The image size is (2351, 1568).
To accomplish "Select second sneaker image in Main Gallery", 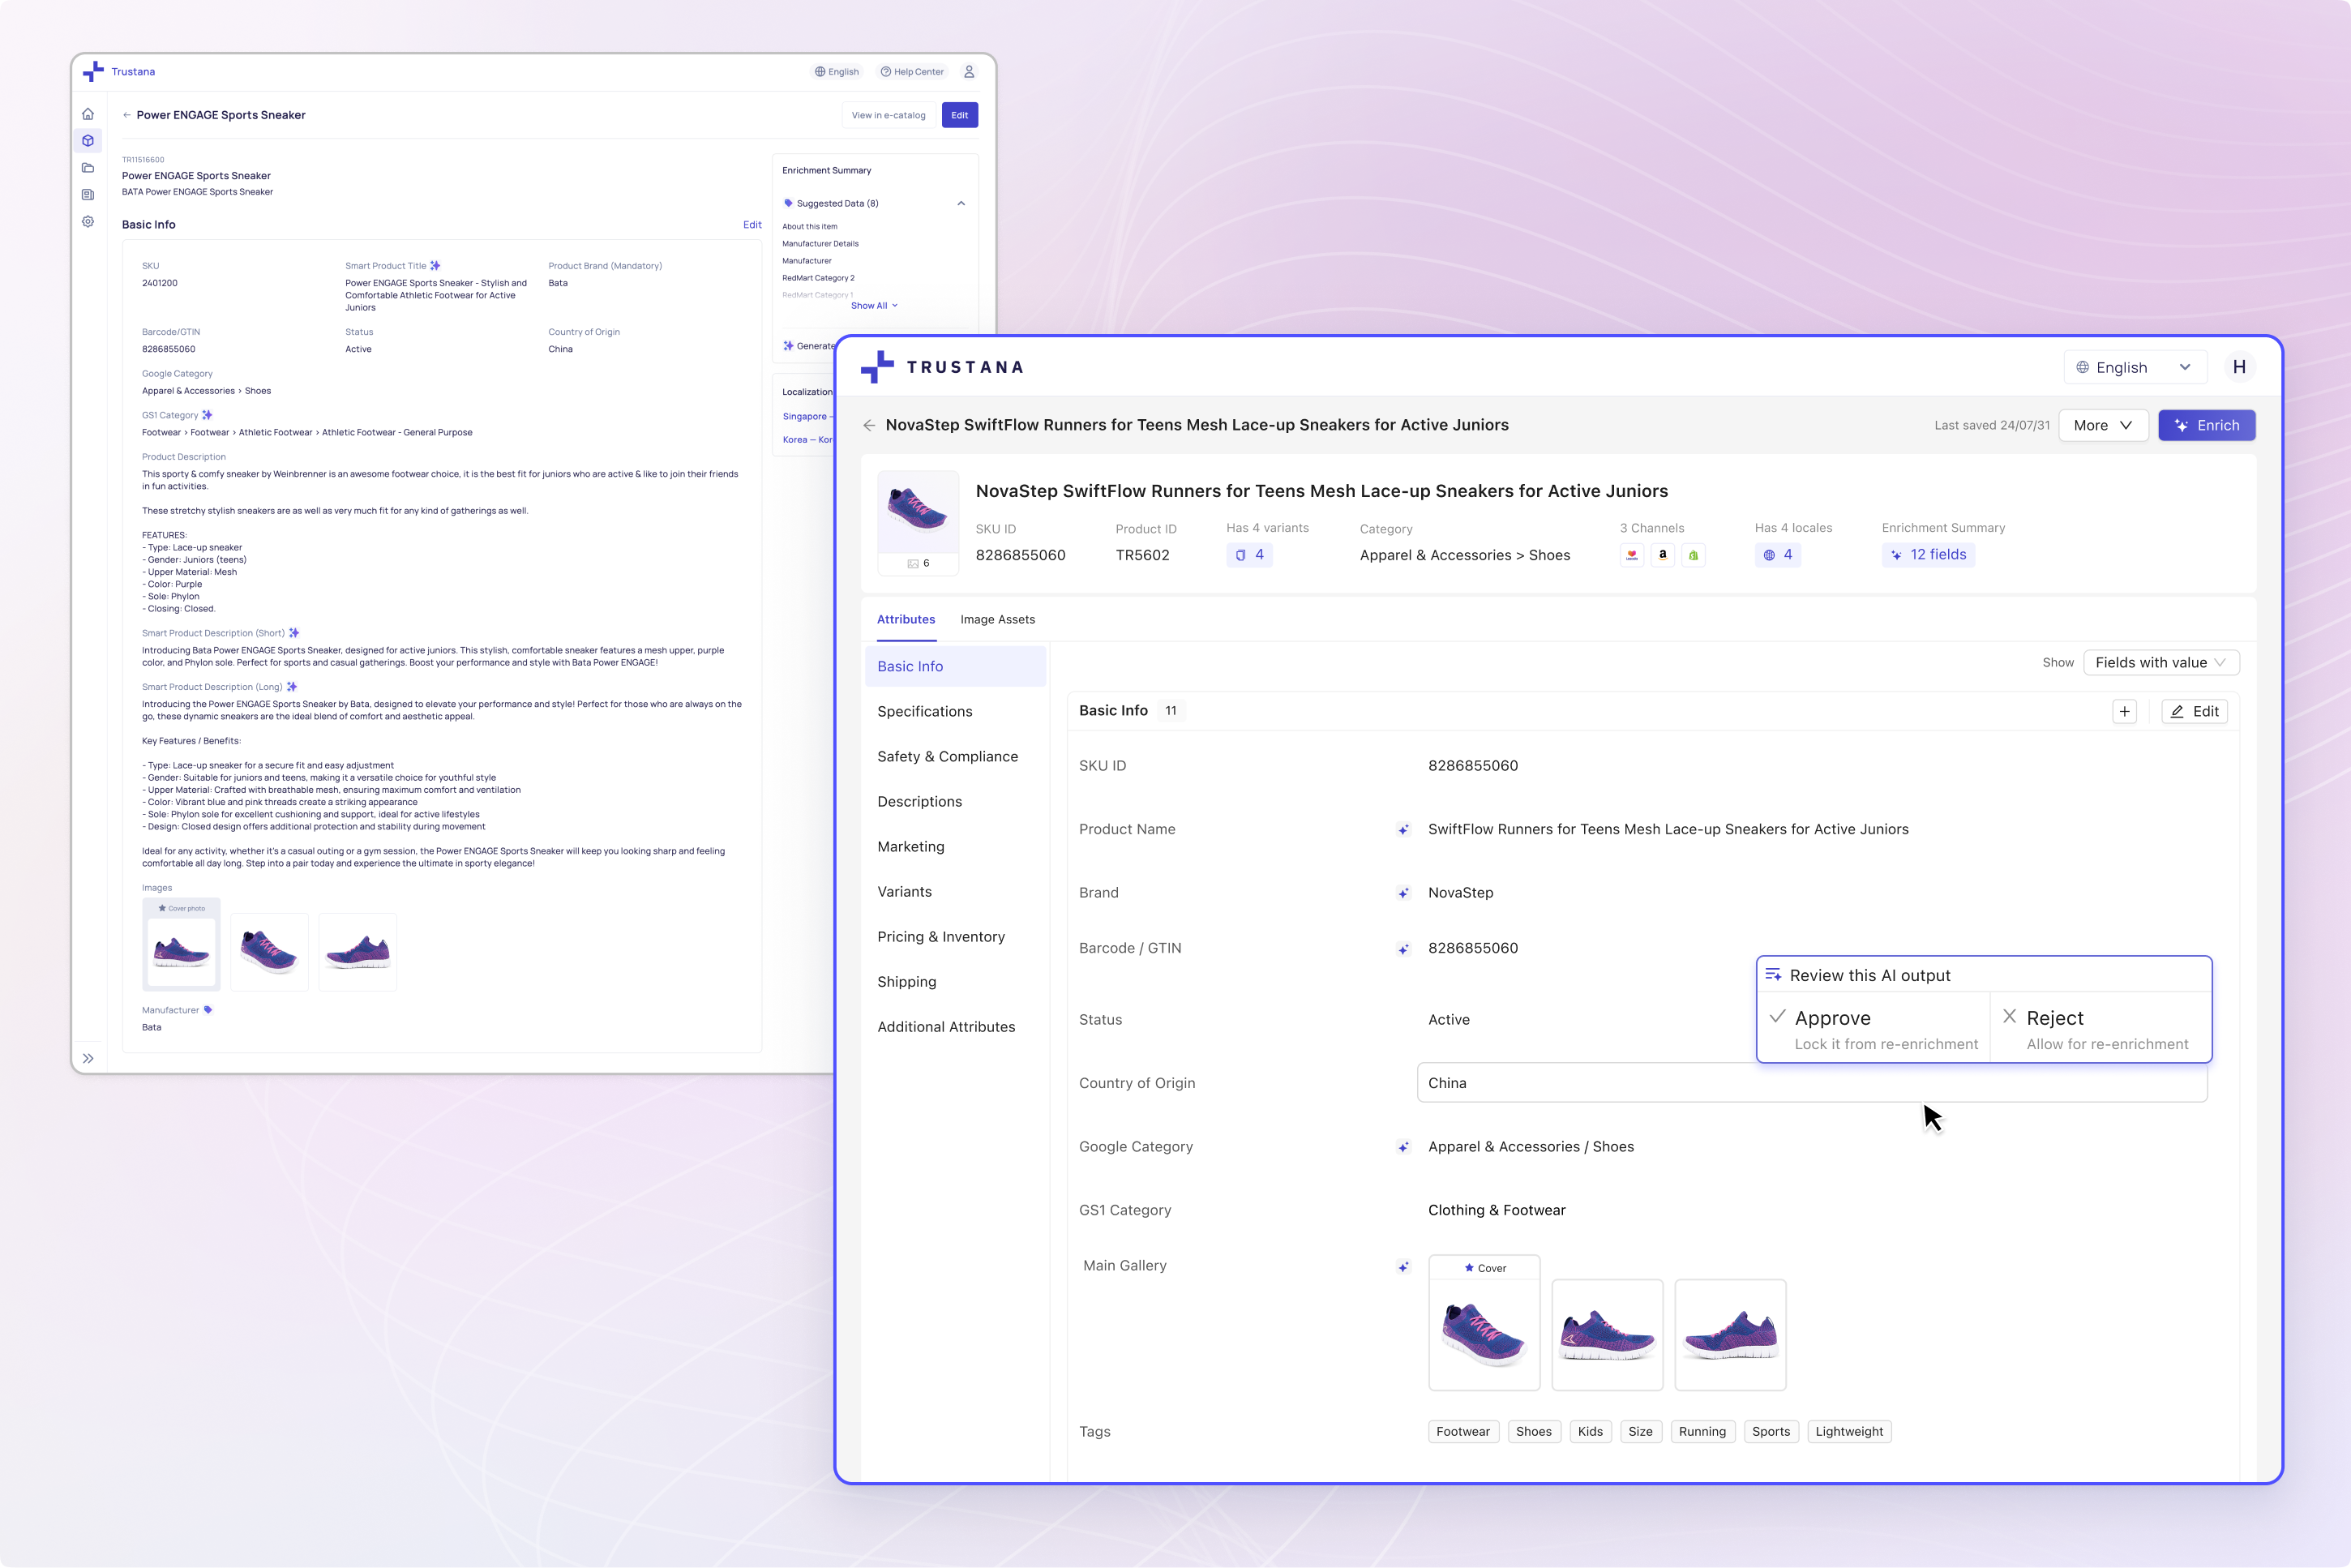I will pos(1607,1335).
